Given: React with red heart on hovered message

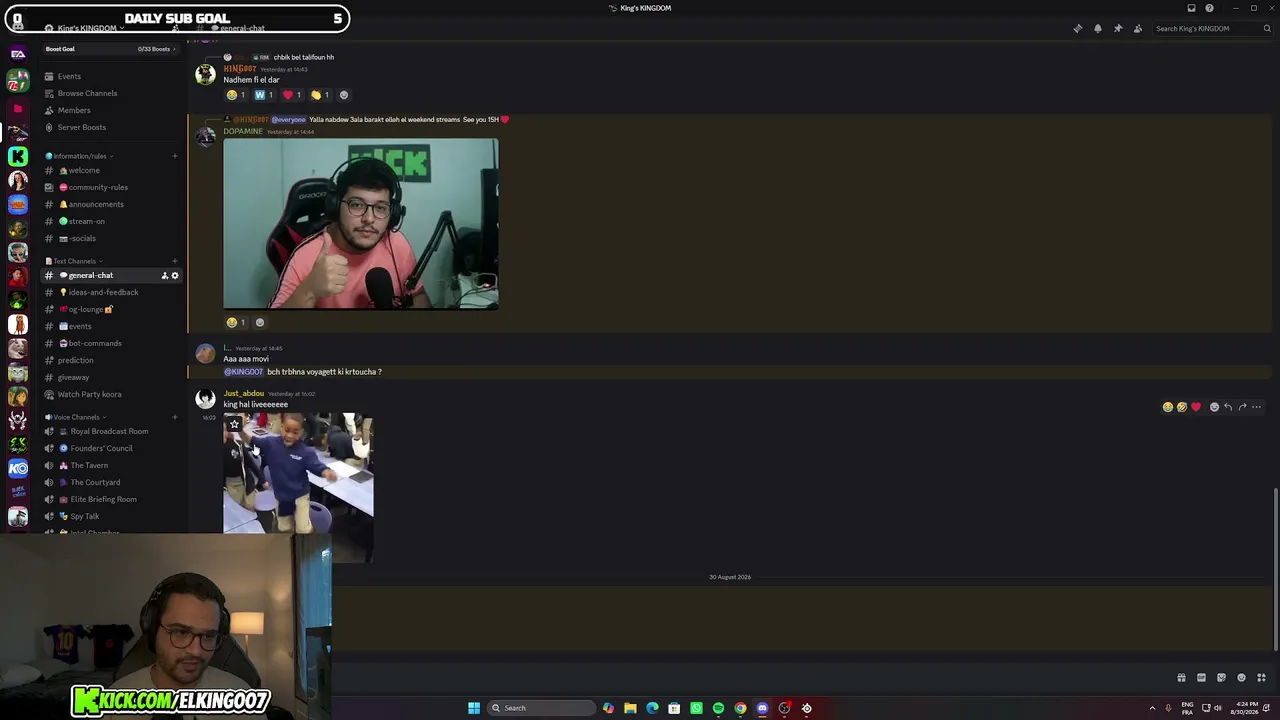Looking at the screenshot, I should point(1195,407).
